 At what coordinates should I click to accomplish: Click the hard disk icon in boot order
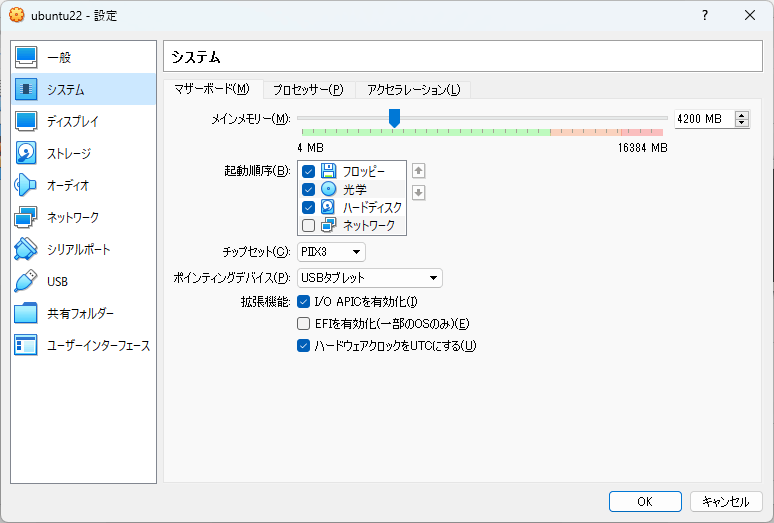pos(328,207)
